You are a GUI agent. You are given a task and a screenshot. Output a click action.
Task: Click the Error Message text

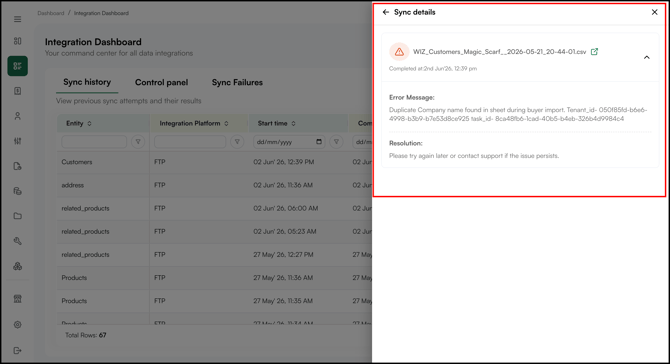point(518,114)
